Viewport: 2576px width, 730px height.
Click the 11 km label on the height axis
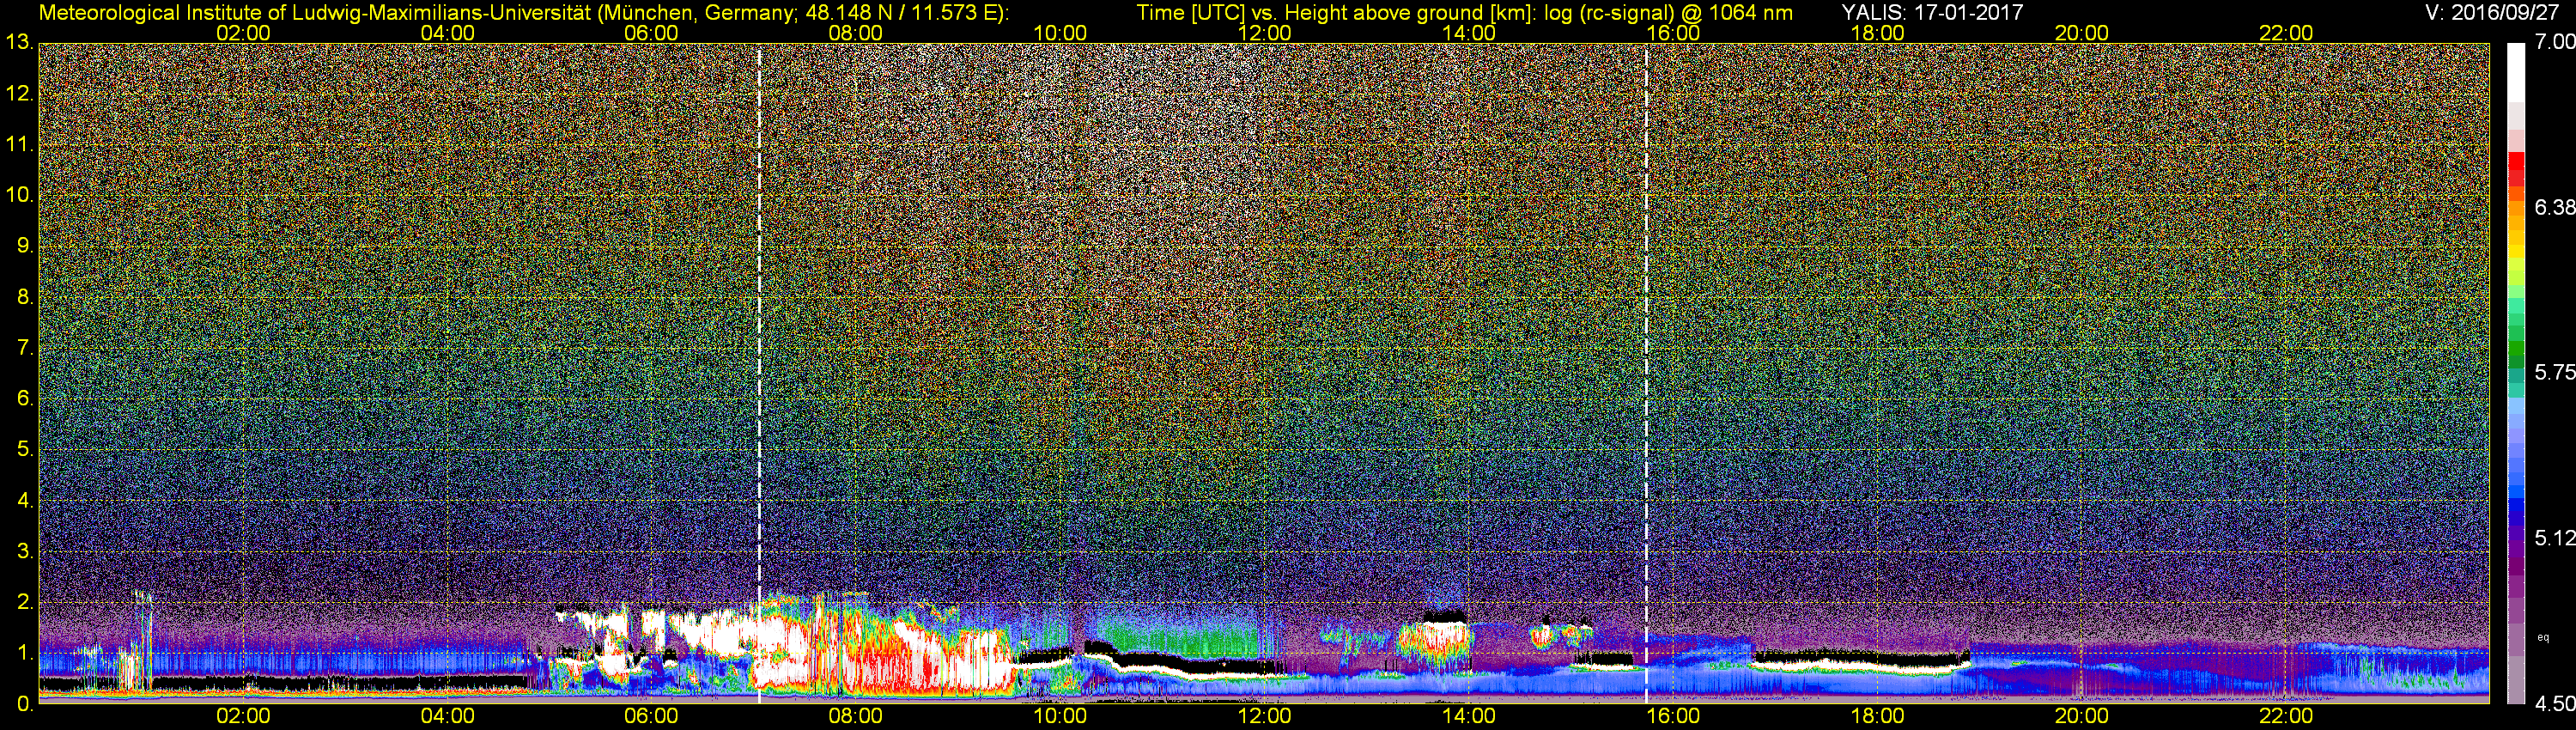point(19,145)
